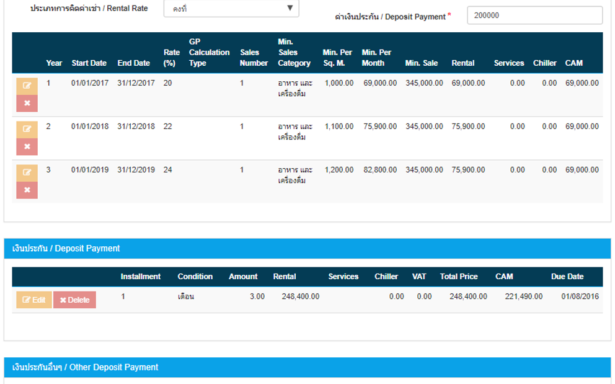Edit the Year 1 rate row
Screen dimensions: 615x384
(x=27, y=86)
